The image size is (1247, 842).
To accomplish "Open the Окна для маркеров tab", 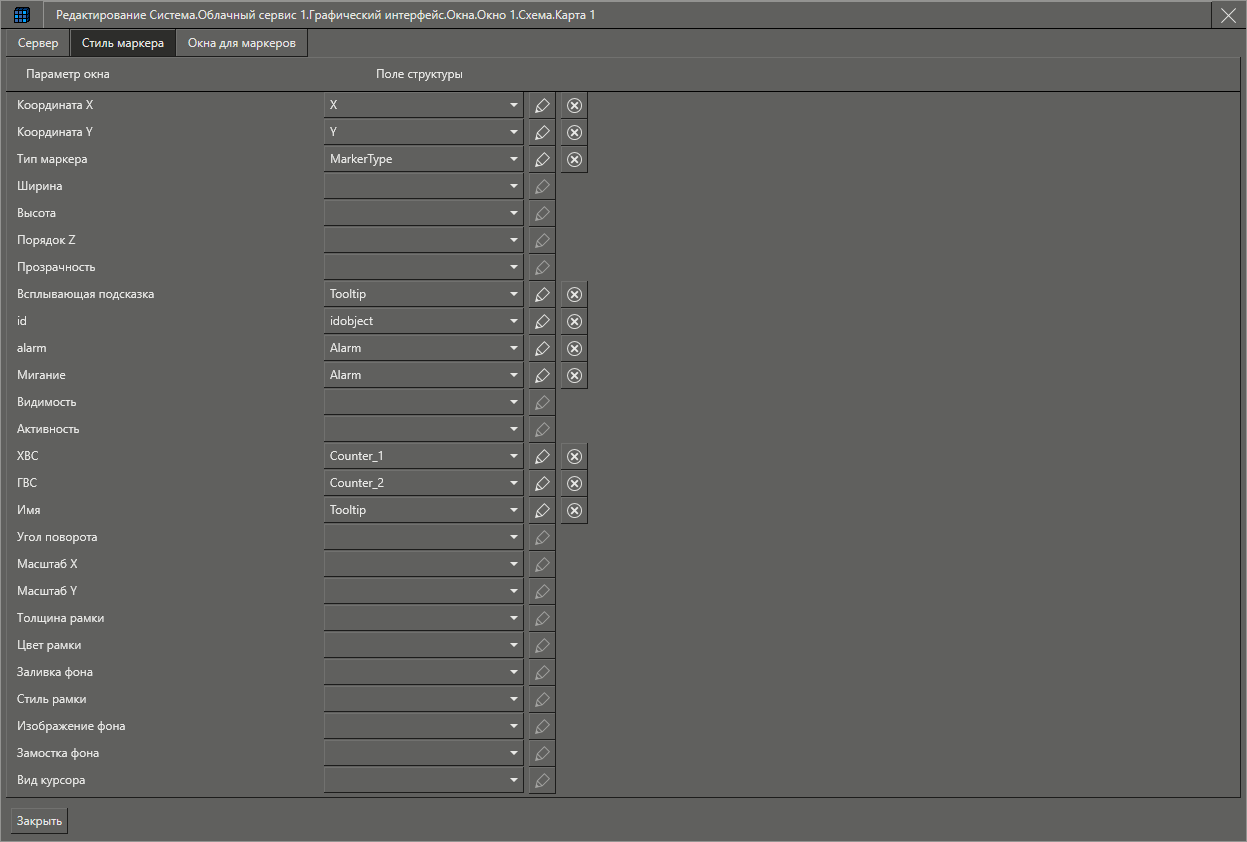I will click(x=241, y=43).
